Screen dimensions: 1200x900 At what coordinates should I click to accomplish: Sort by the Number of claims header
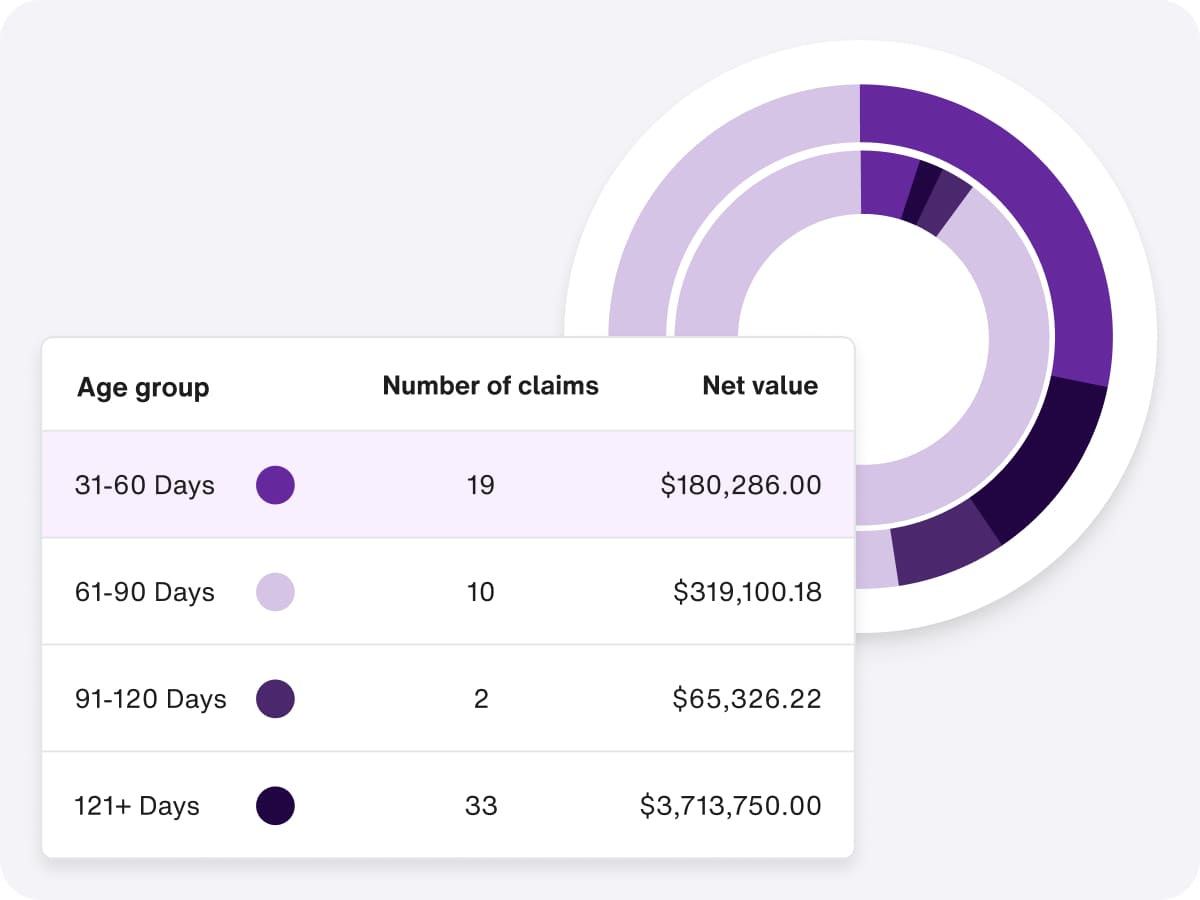coord(490,385)
